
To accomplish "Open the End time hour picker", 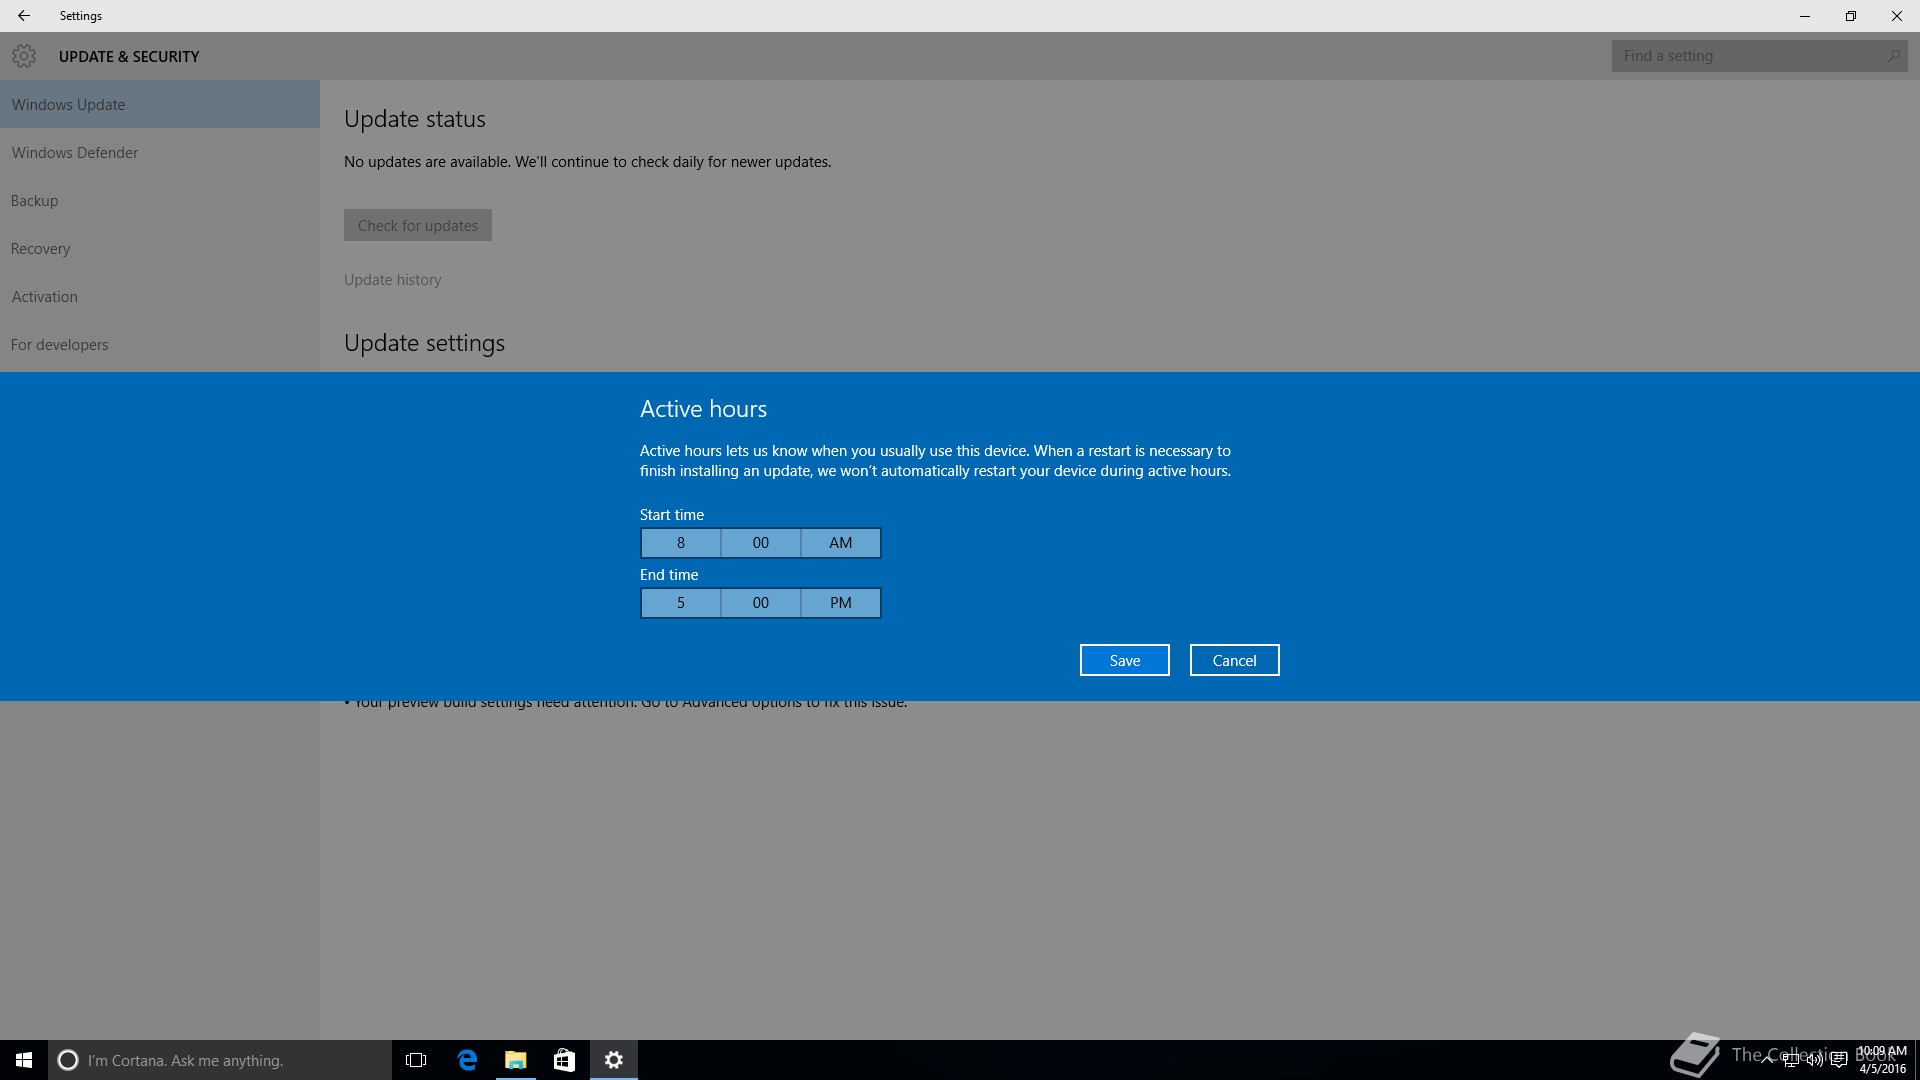I will point(681,603).
